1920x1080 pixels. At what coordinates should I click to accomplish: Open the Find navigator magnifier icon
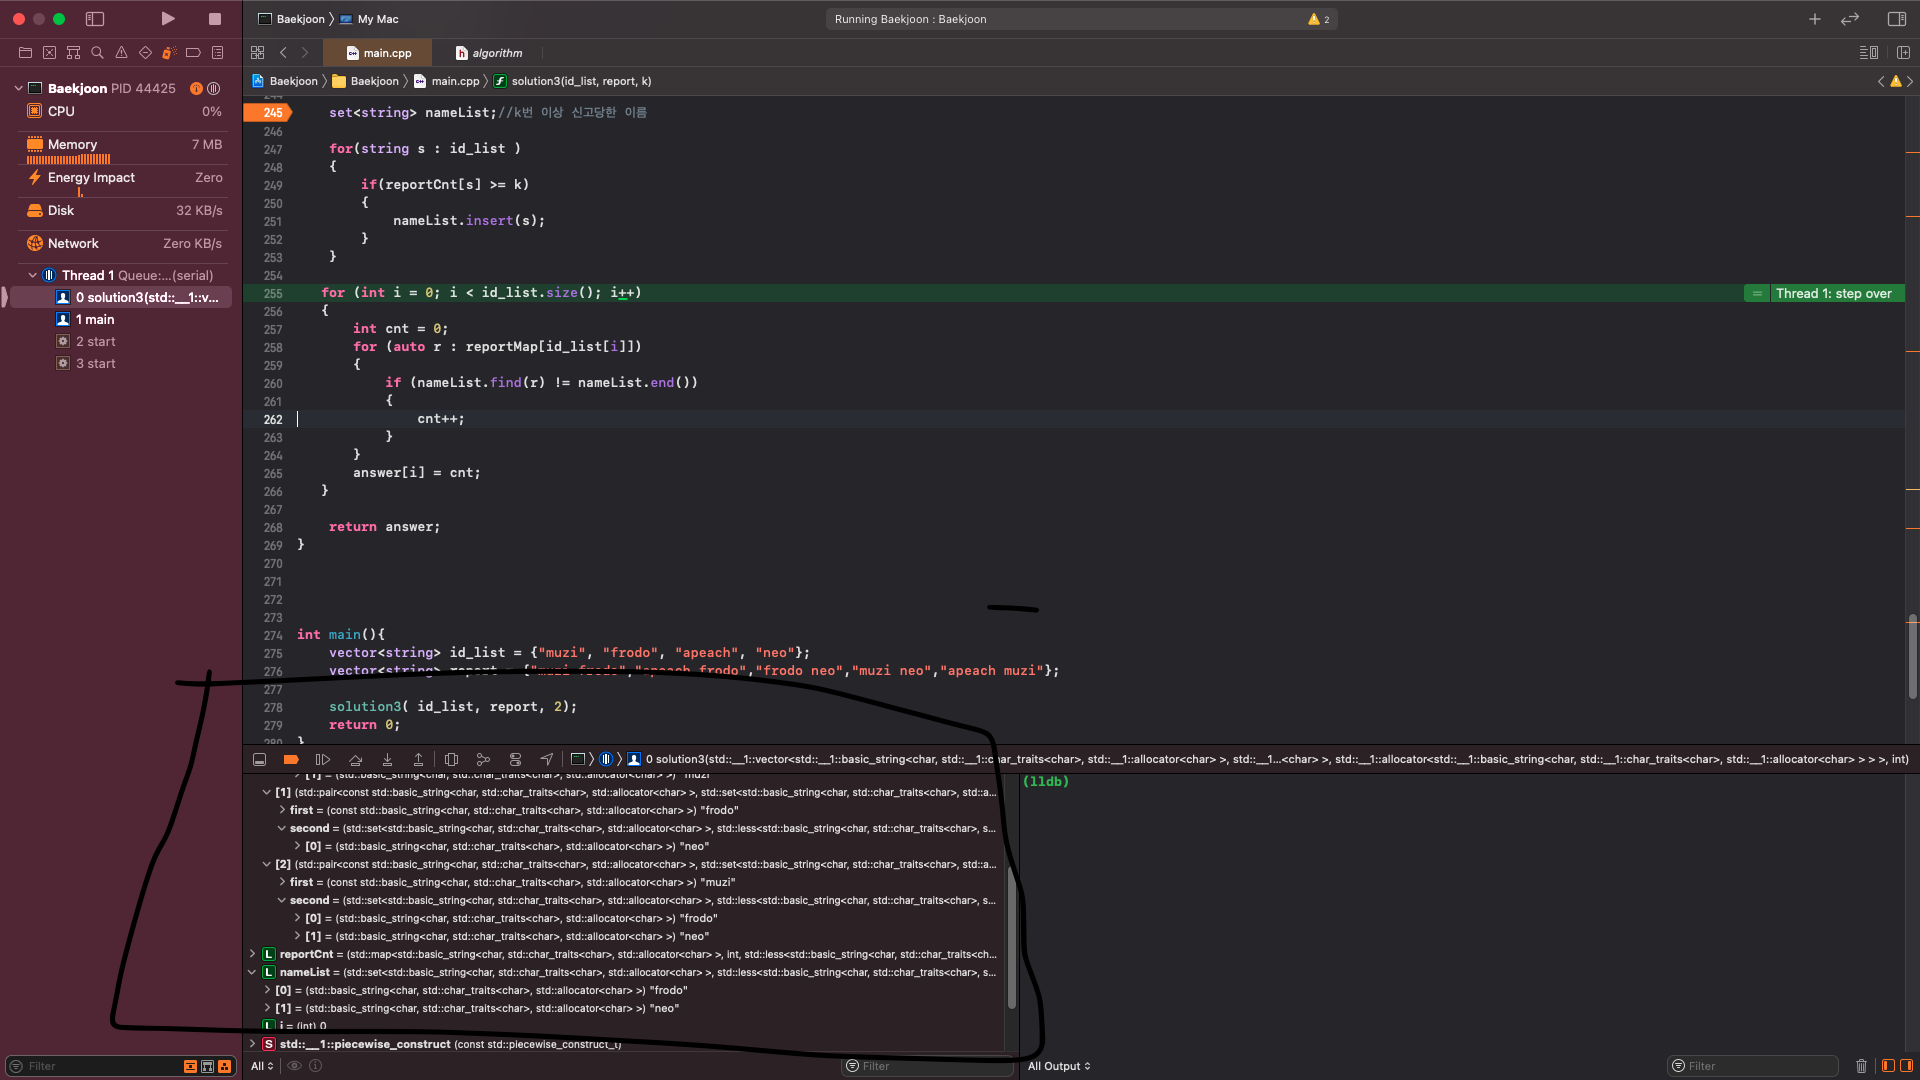pyautogui.click(x=97, y=53)
